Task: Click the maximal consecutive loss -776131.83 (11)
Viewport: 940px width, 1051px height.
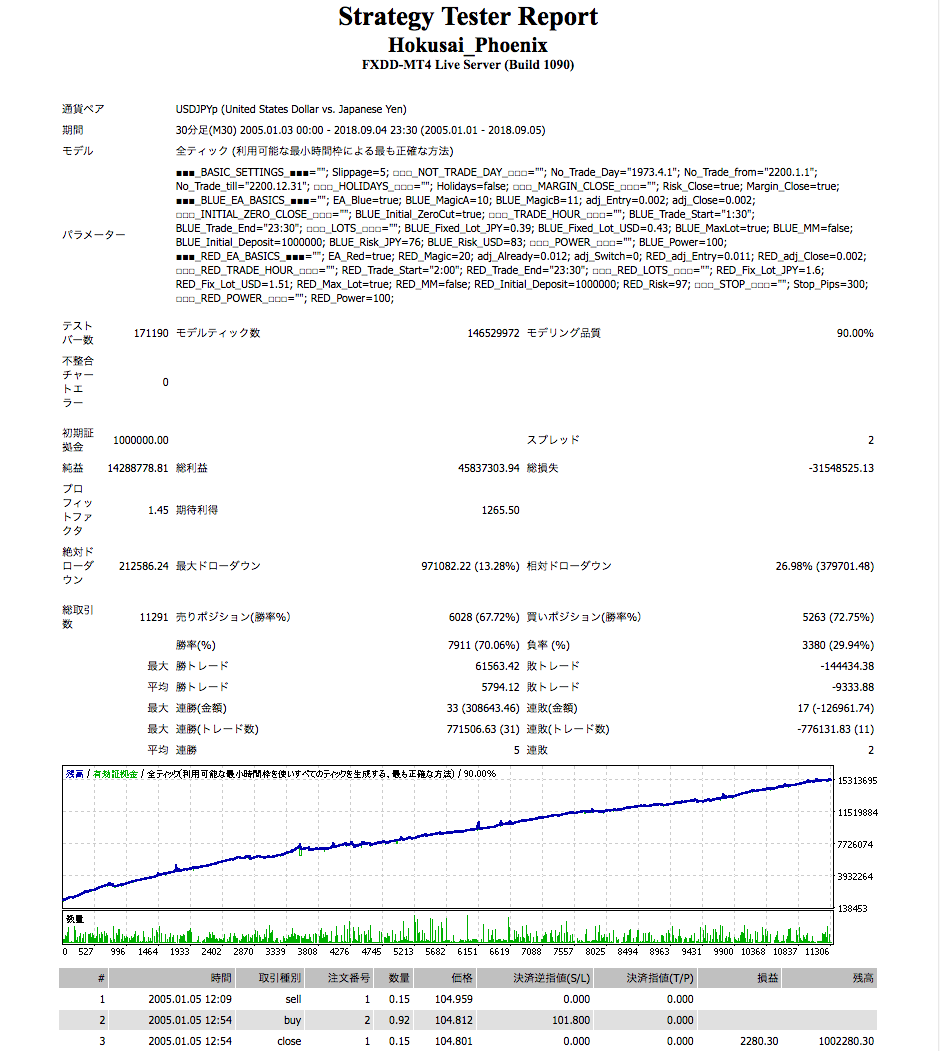Action: click(835, 729)
